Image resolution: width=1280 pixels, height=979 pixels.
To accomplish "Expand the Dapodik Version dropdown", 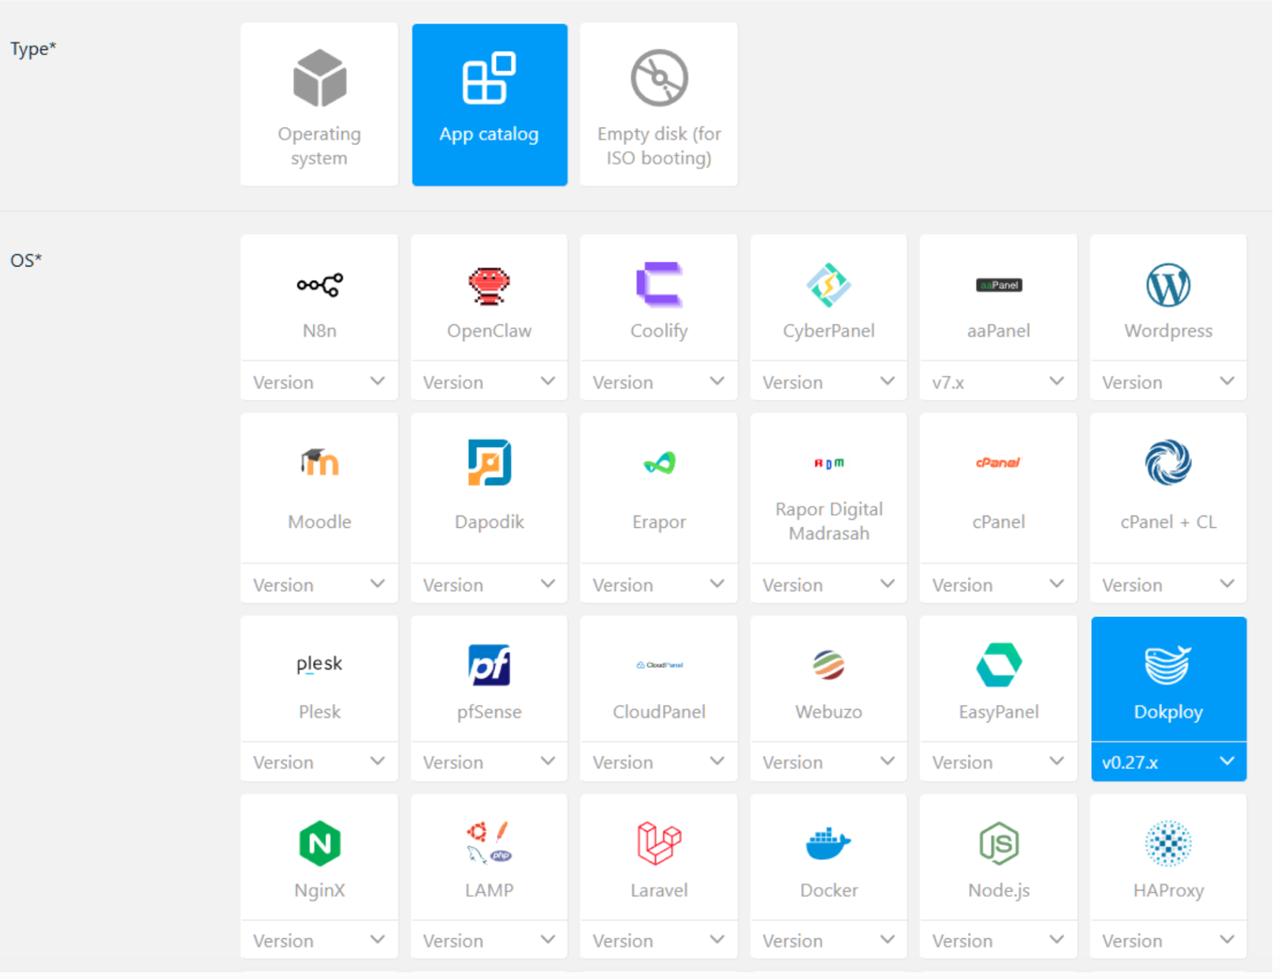I will click(x=489, y=584).
